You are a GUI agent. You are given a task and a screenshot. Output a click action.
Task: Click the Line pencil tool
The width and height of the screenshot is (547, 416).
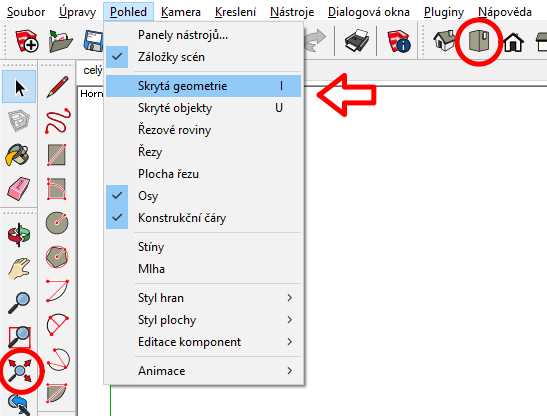click(x=57, y=87)
